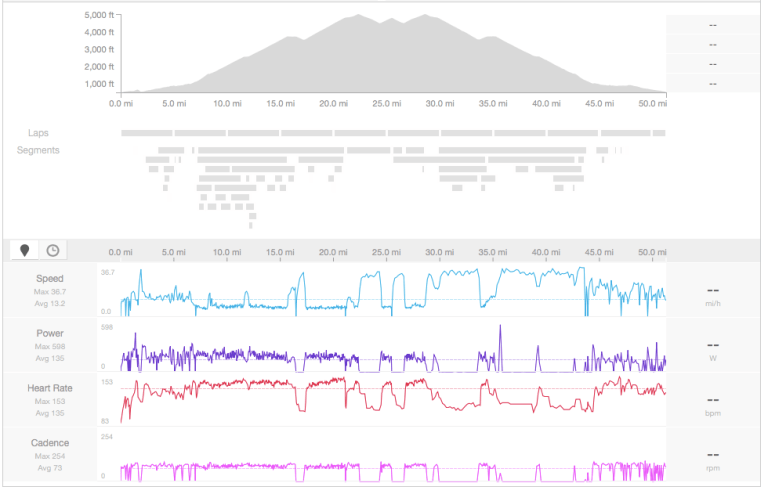The height and width of the screenshot is (494, 768).
Task: Click the 'Max 153' heart rate value
Action: 49,401
